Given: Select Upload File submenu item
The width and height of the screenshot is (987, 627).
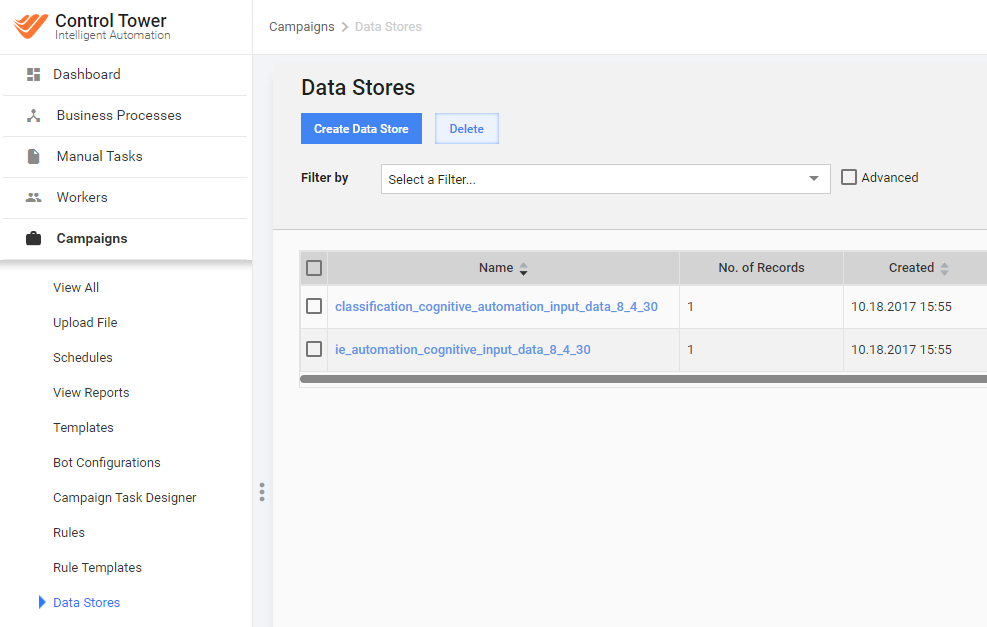Looking at the screenshot, I should 85,322.
